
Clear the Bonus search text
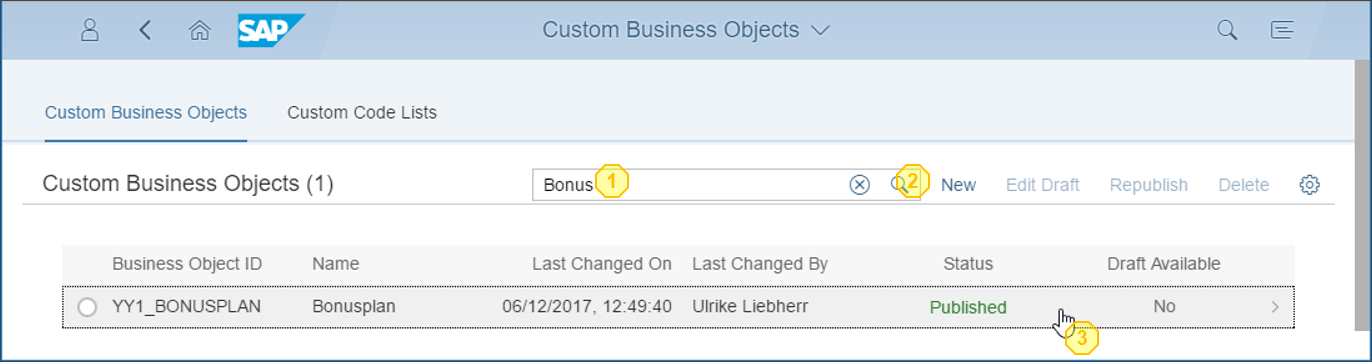pos(859,185)
